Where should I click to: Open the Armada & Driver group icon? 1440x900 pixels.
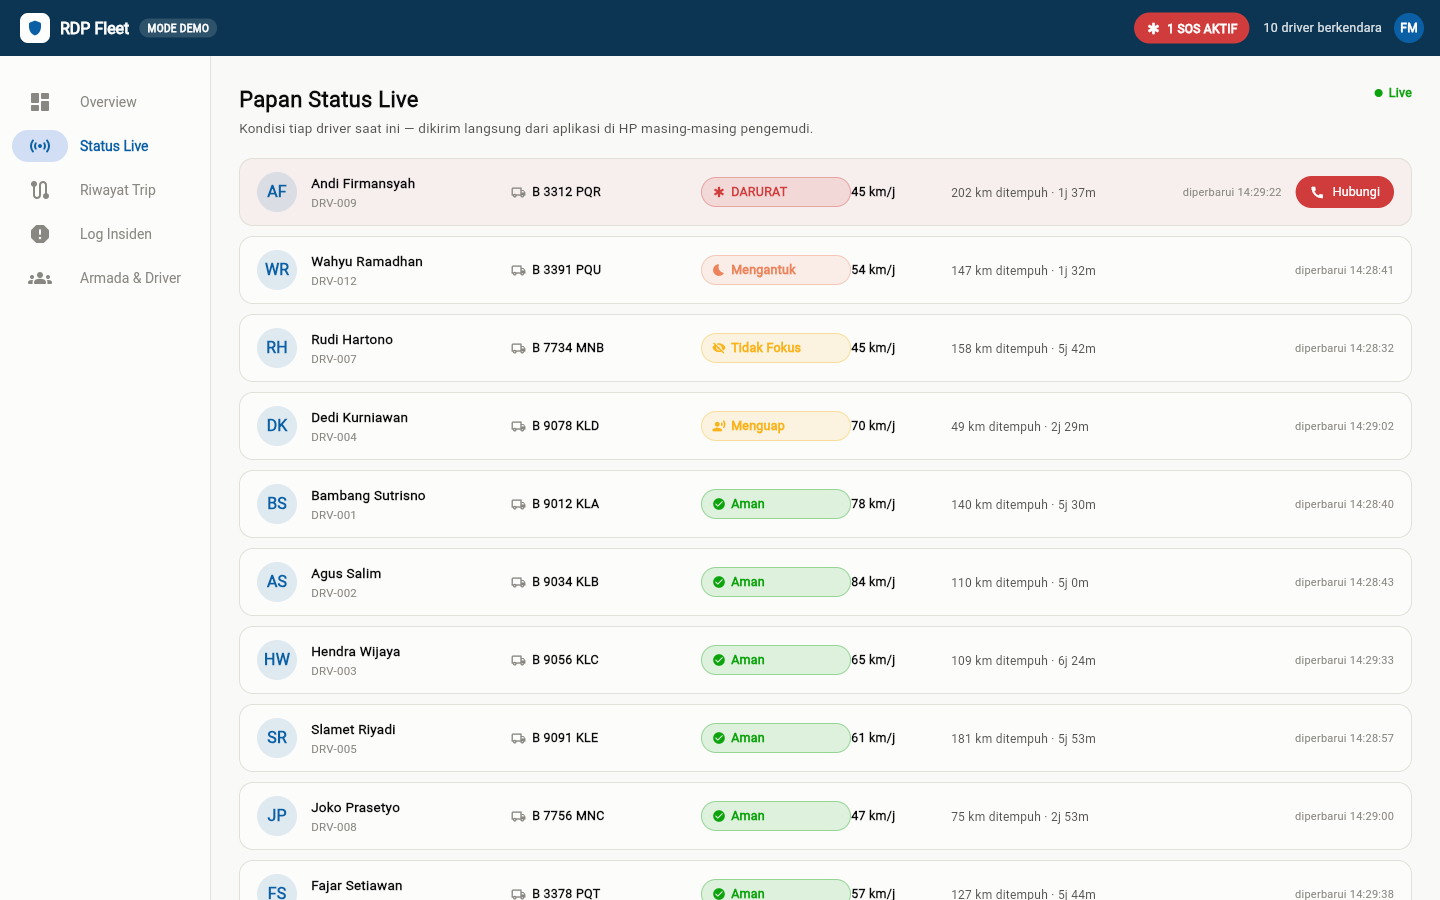[40, 278]
